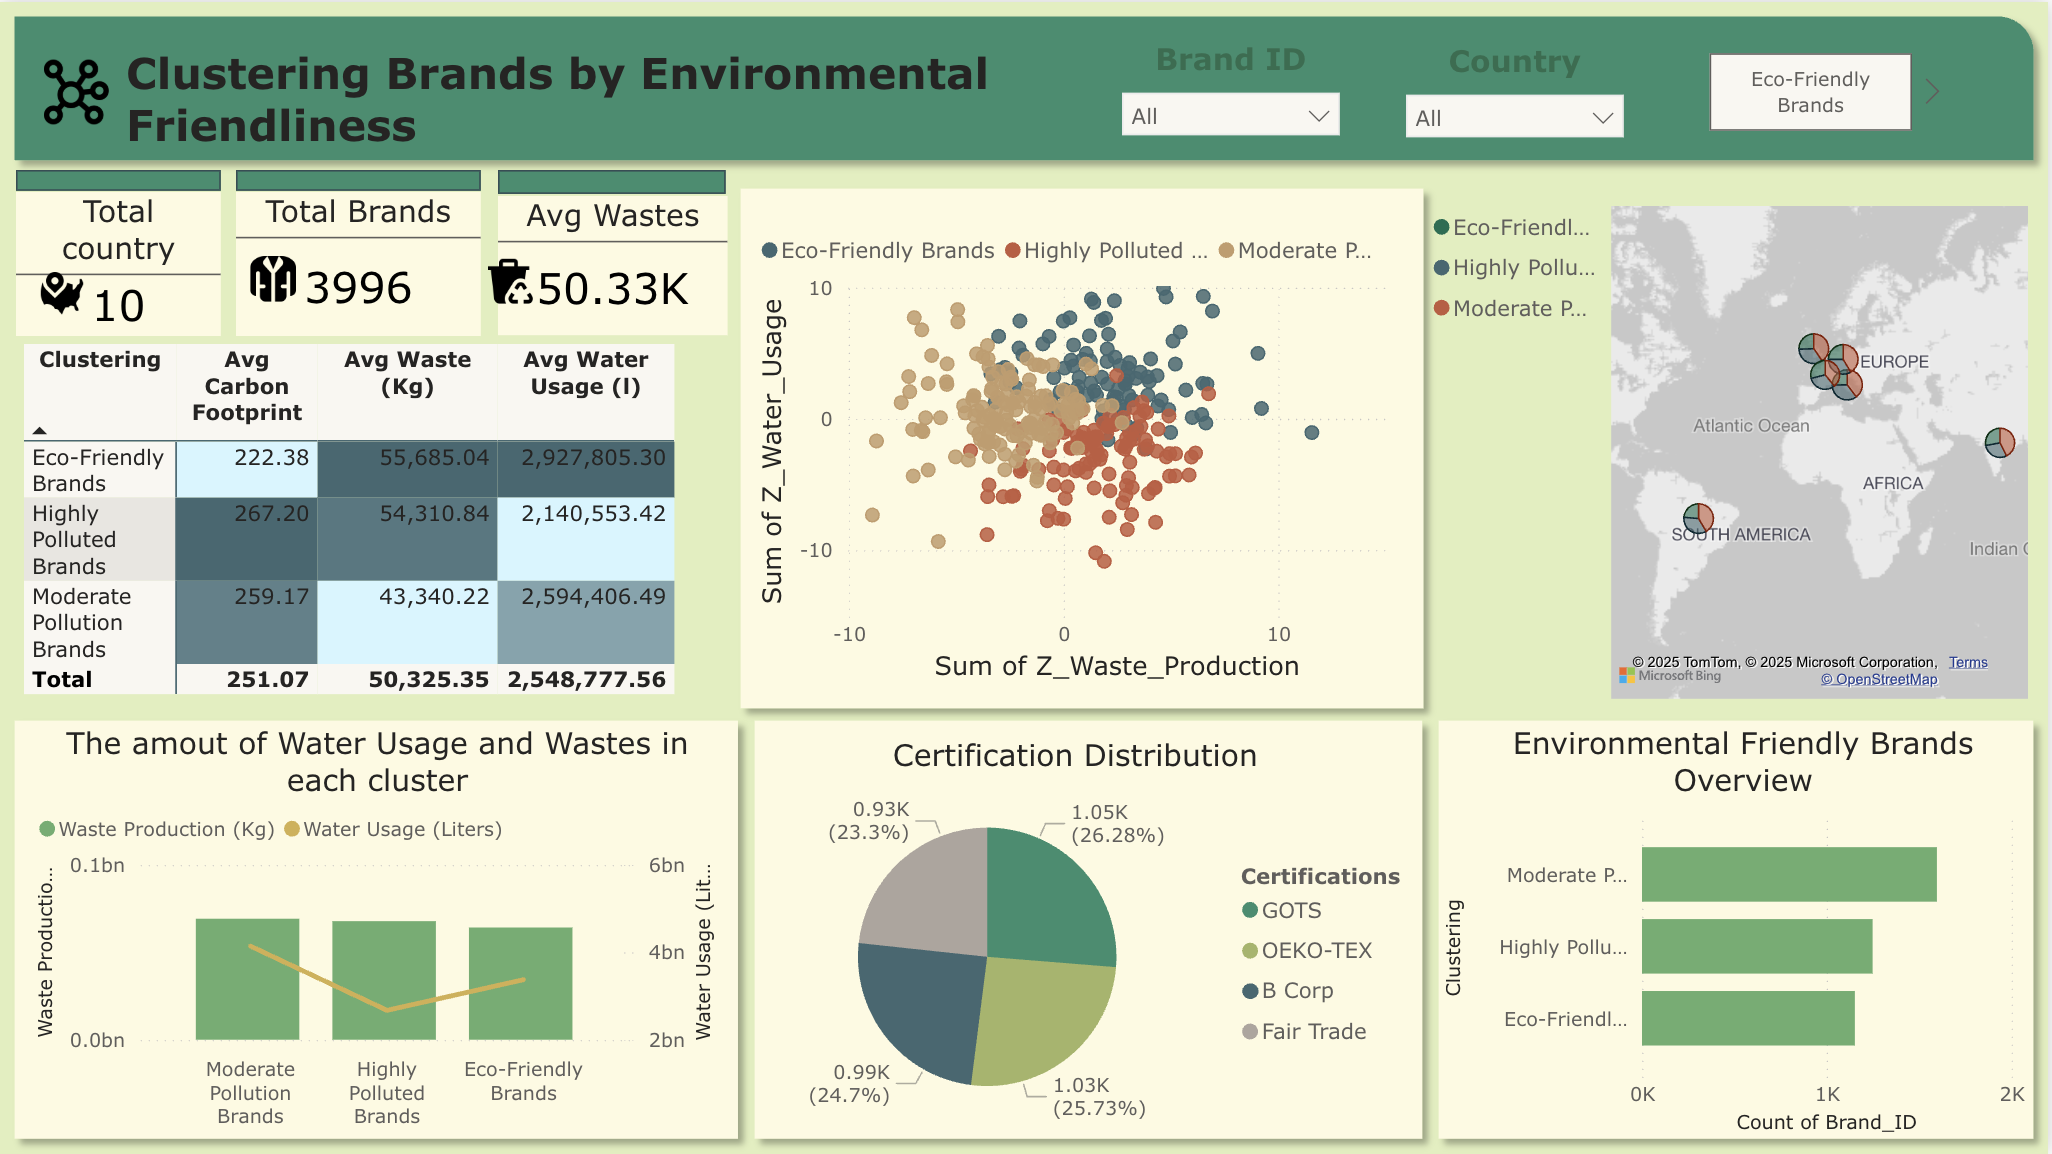Click the sort arrow under Clustering column header
Image resolution: width=2052 pixels, height=1154 pixels.
[40, 431]
